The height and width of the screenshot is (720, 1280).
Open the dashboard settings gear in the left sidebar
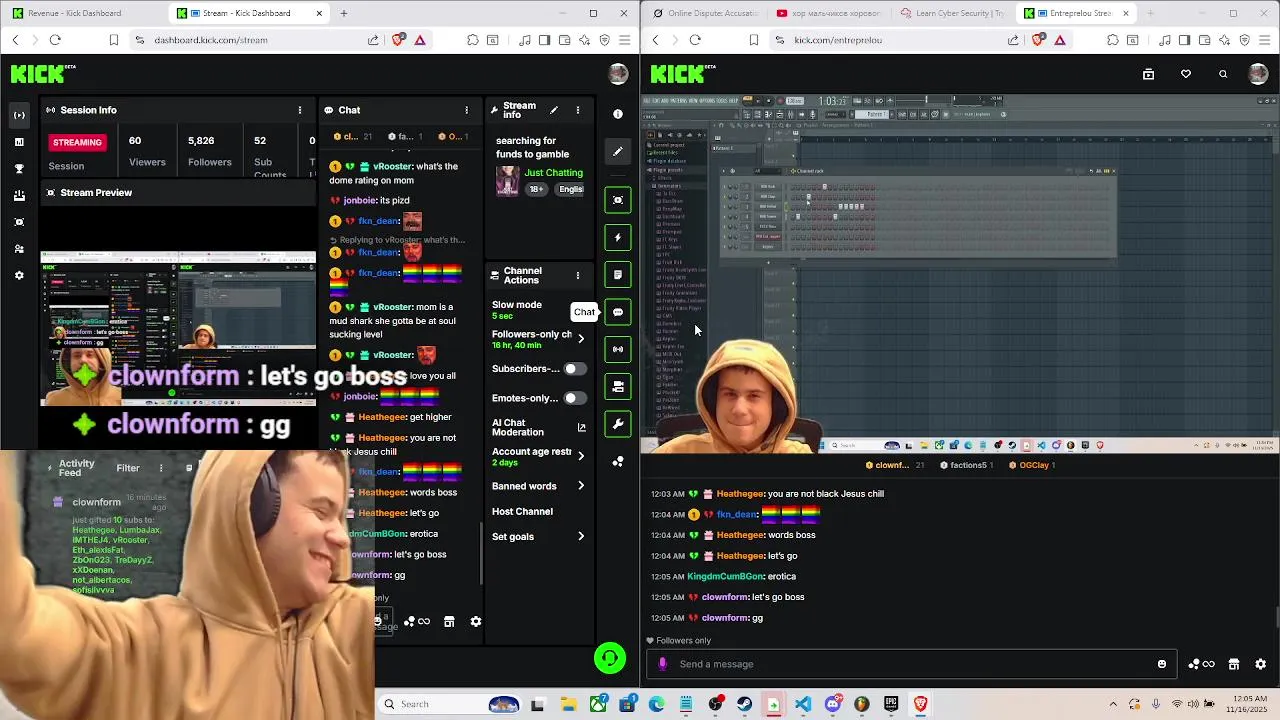[19, 275]
